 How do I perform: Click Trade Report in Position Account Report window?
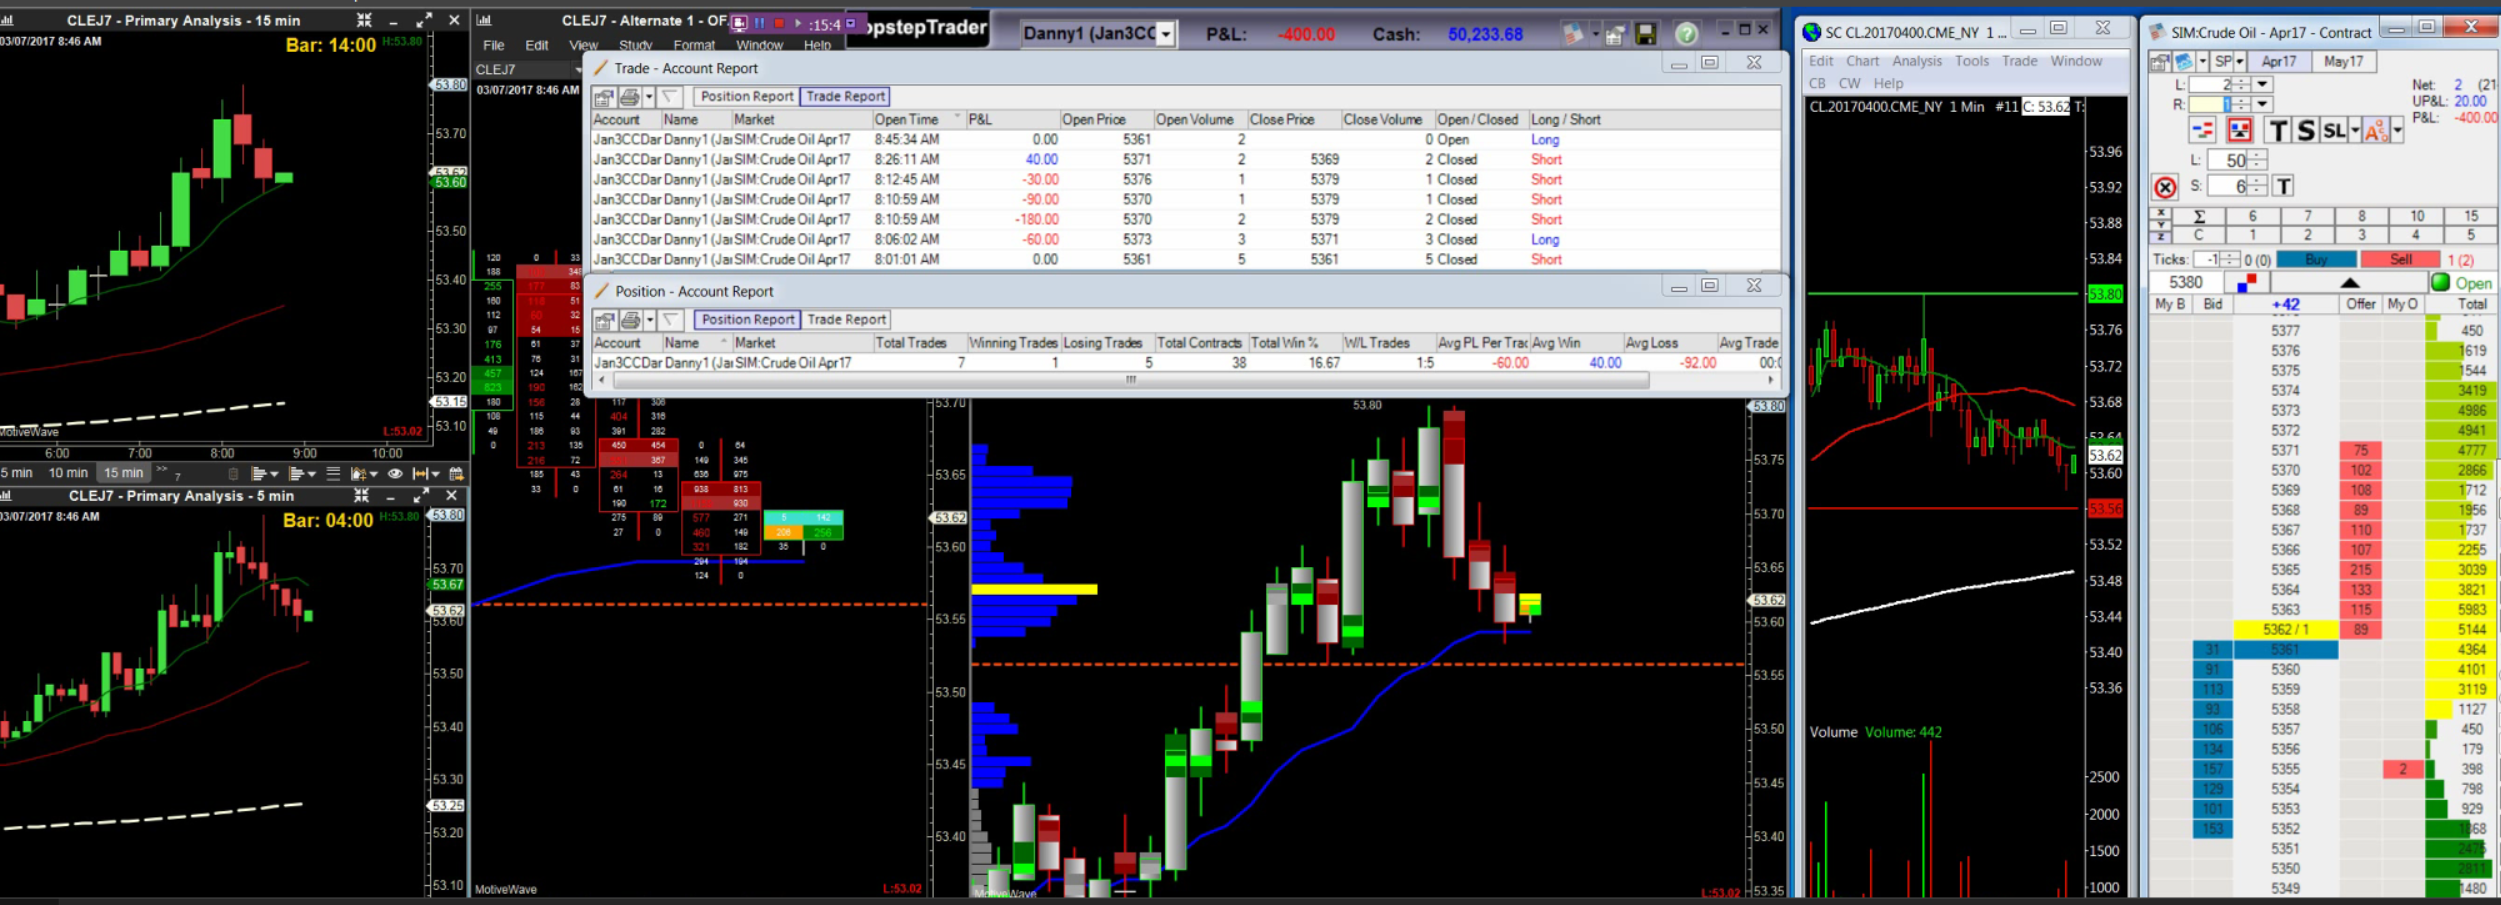[846, 320]
